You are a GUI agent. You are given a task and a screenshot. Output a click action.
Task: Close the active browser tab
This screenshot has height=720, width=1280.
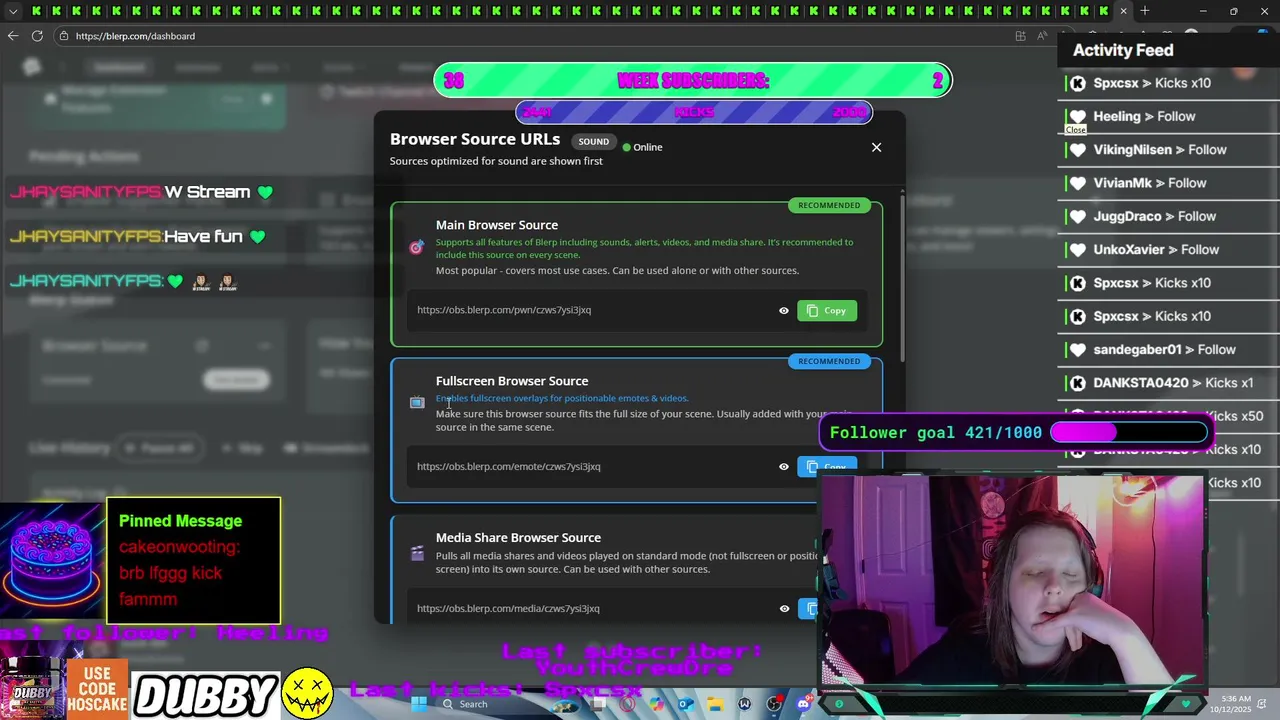(1123, 11)
